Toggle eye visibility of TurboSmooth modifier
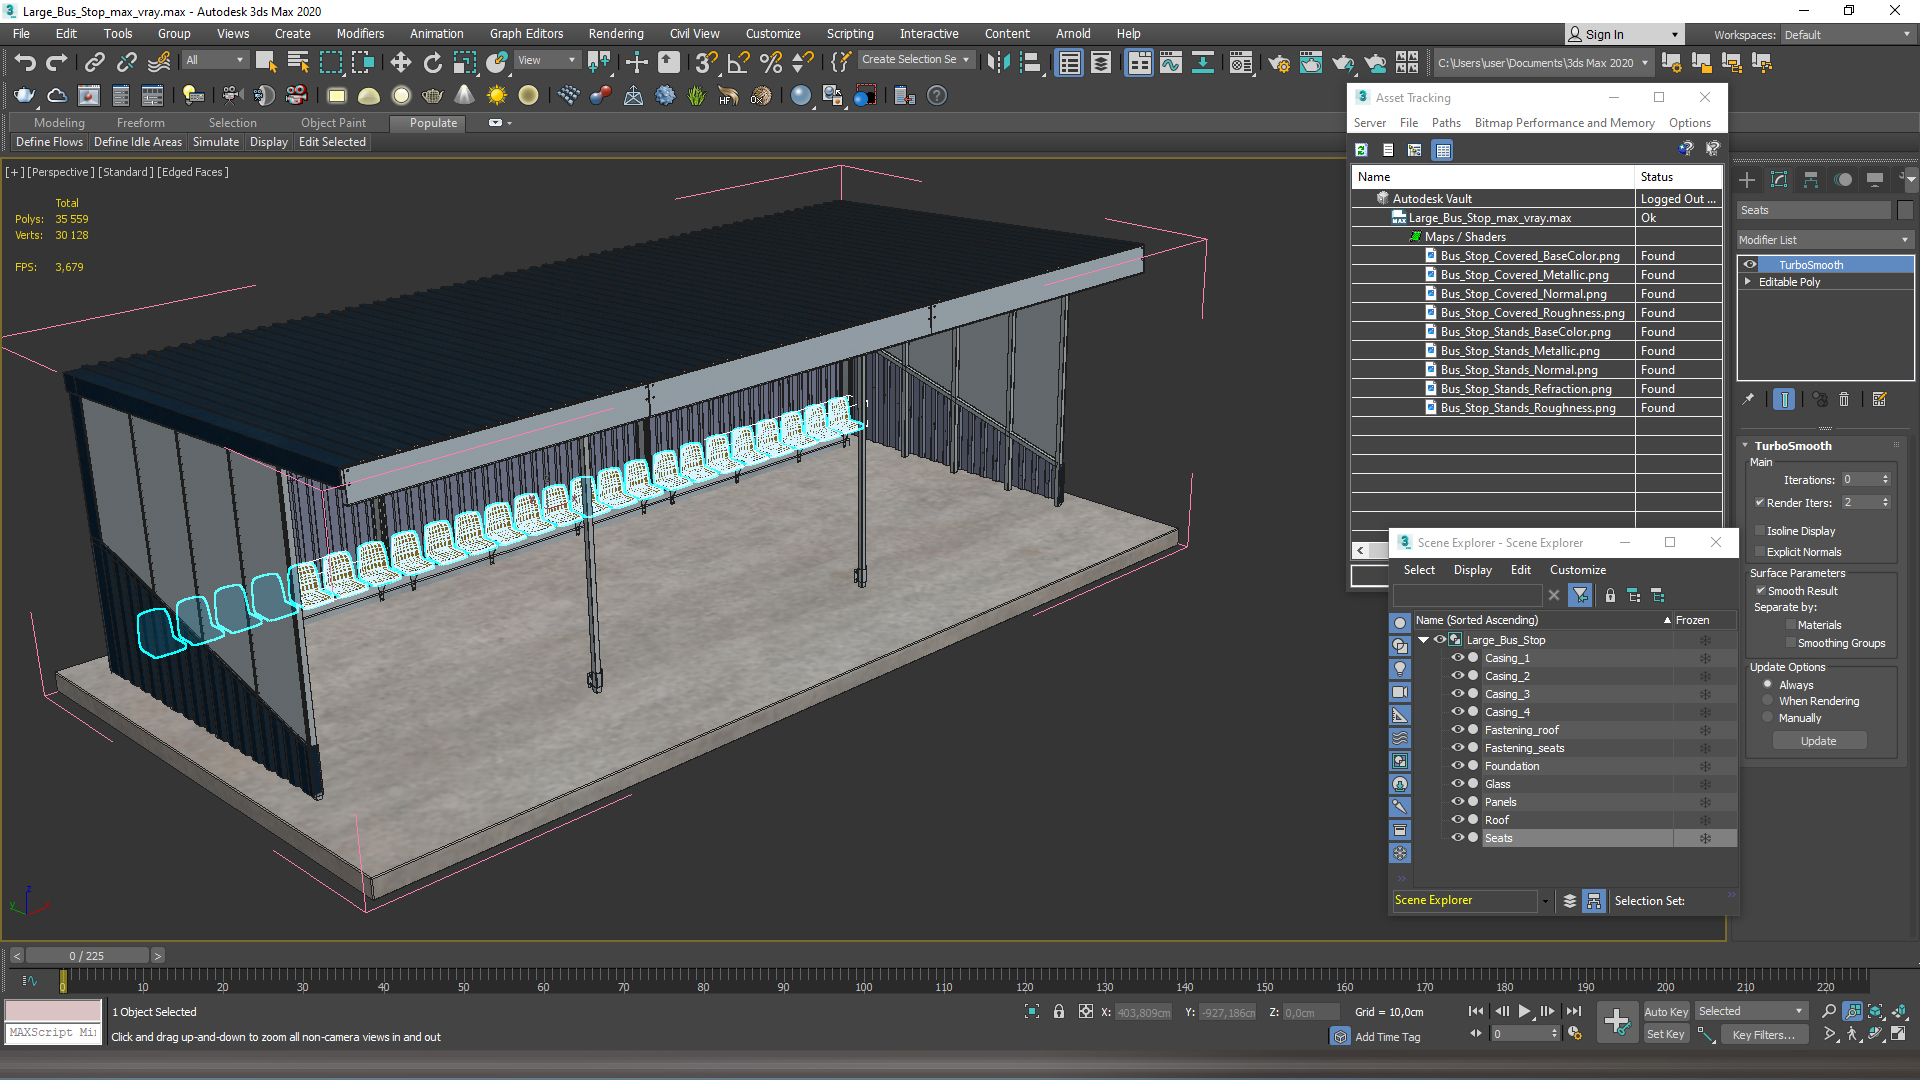 (1750, 265)
